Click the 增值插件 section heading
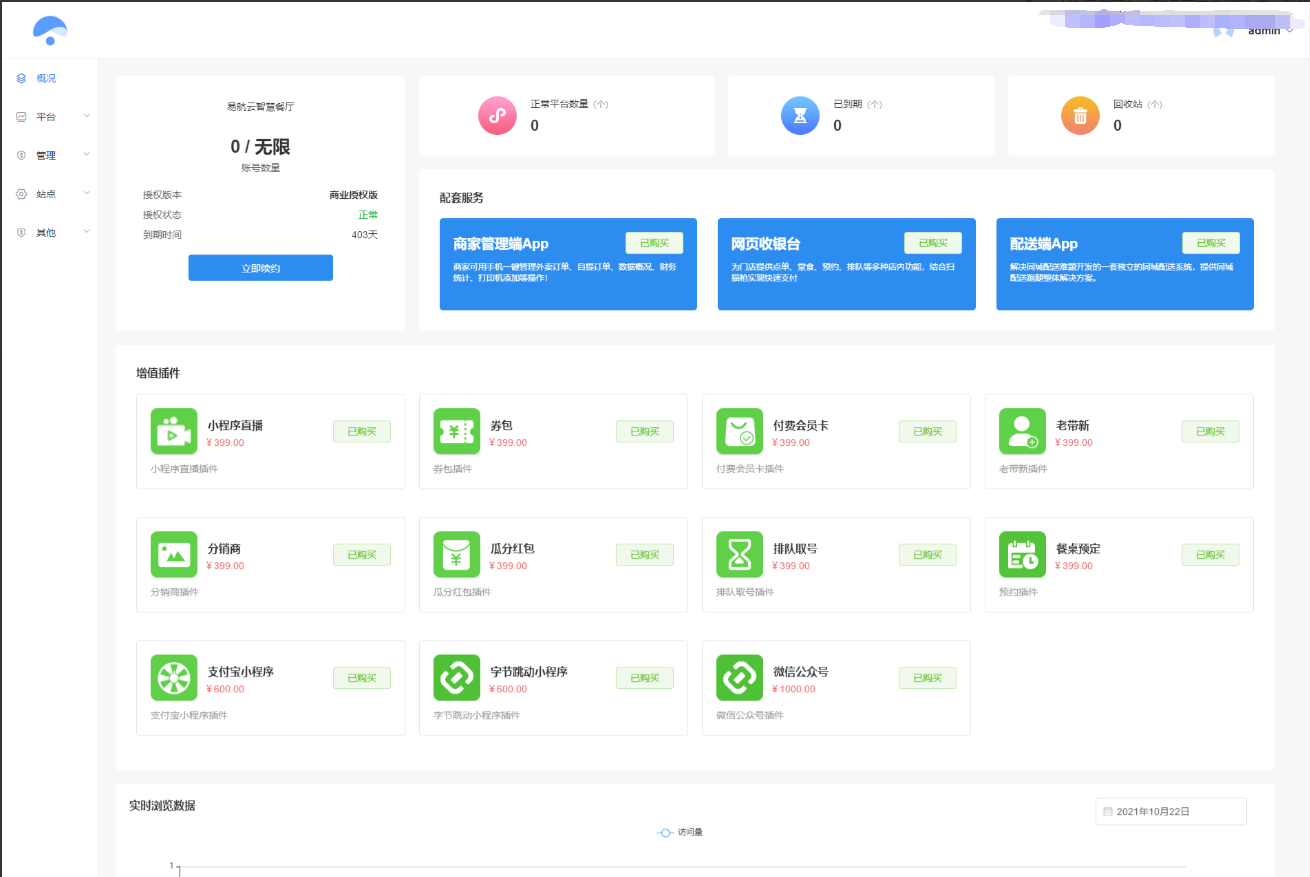 (158, 373)
